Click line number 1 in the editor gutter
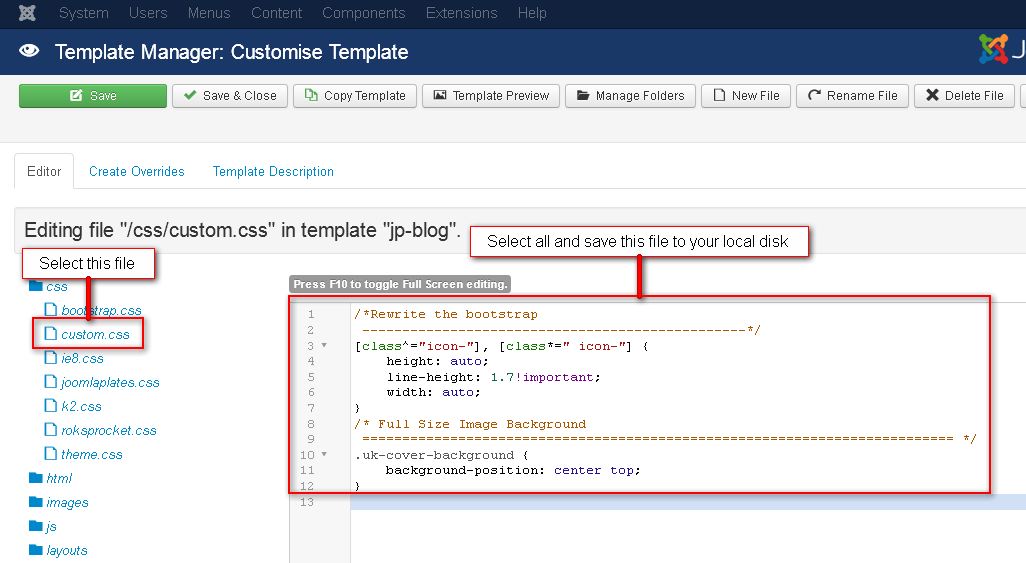This screenshot has width=1026, height=563. click(311, 314)
